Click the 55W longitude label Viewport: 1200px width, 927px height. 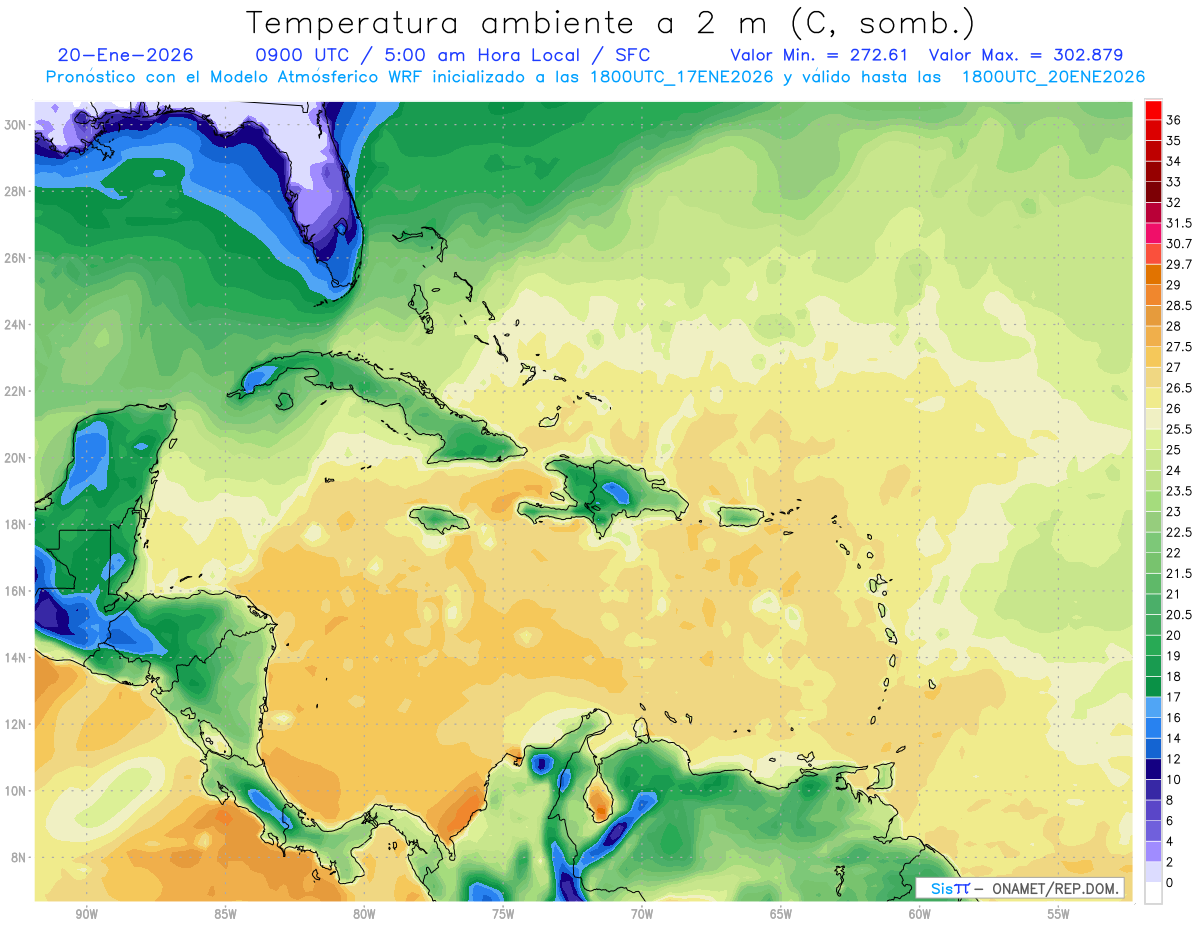[x=1059, y=914]
